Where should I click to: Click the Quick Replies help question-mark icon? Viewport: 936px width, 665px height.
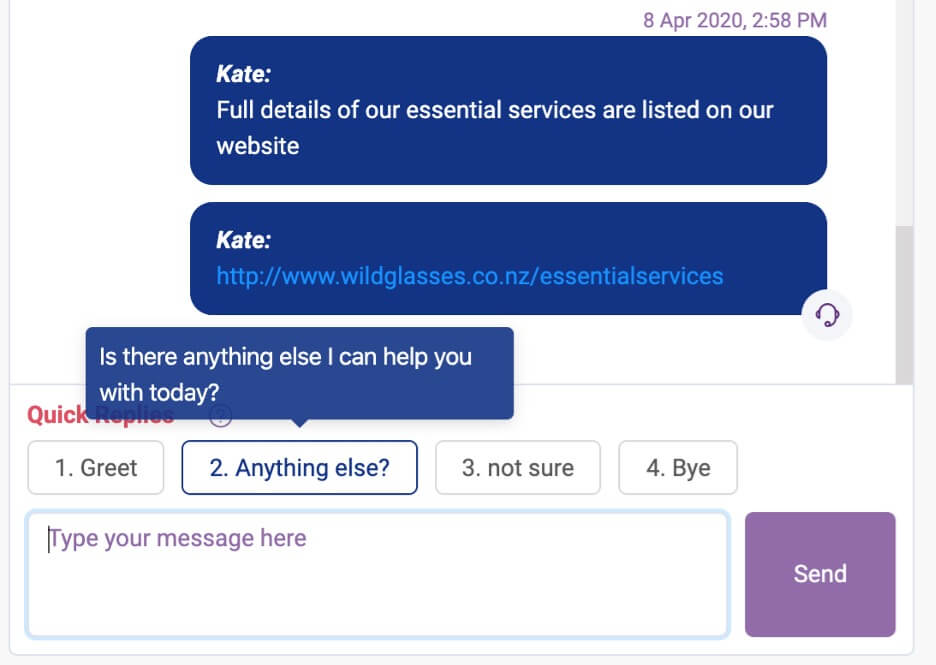click(221, 417)
